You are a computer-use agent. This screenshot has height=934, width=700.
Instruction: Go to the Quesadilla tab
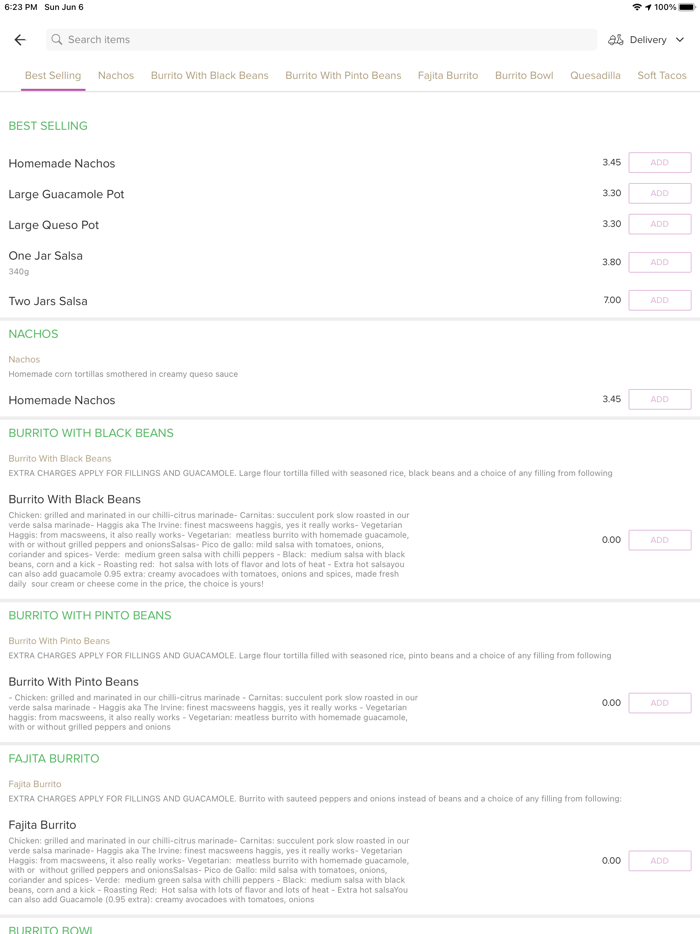(x=595, y=76)
